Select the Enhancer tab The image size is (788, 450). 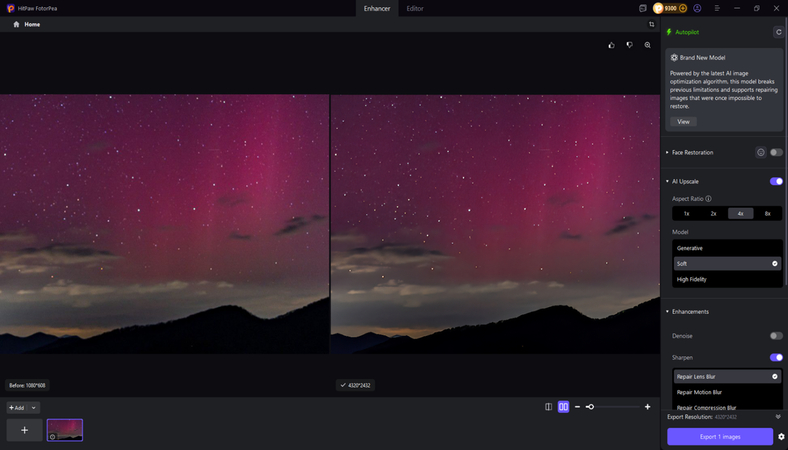[x=376, y=8]
